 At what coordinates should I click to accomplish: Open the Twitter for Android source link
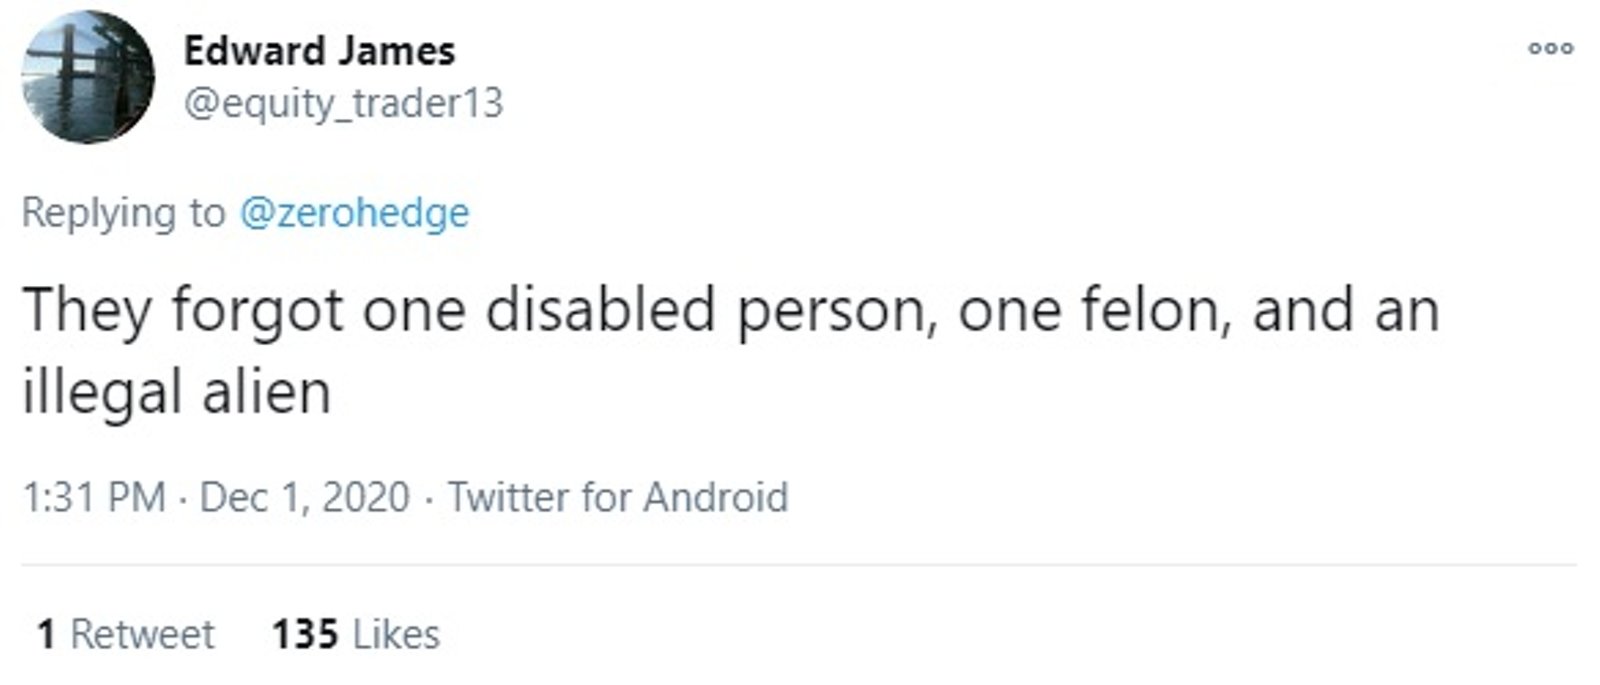pos(617,497)
